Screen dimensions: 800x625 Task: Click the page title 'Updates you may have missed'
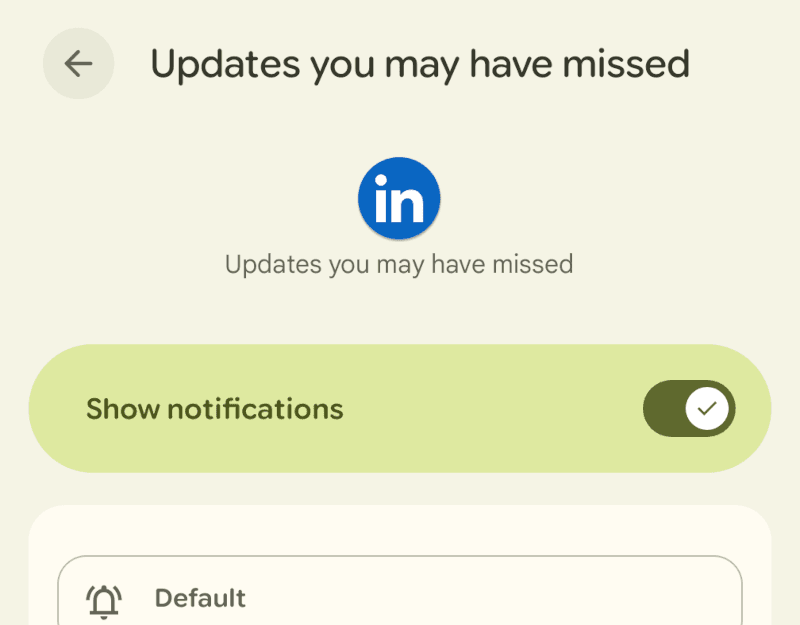420,64
